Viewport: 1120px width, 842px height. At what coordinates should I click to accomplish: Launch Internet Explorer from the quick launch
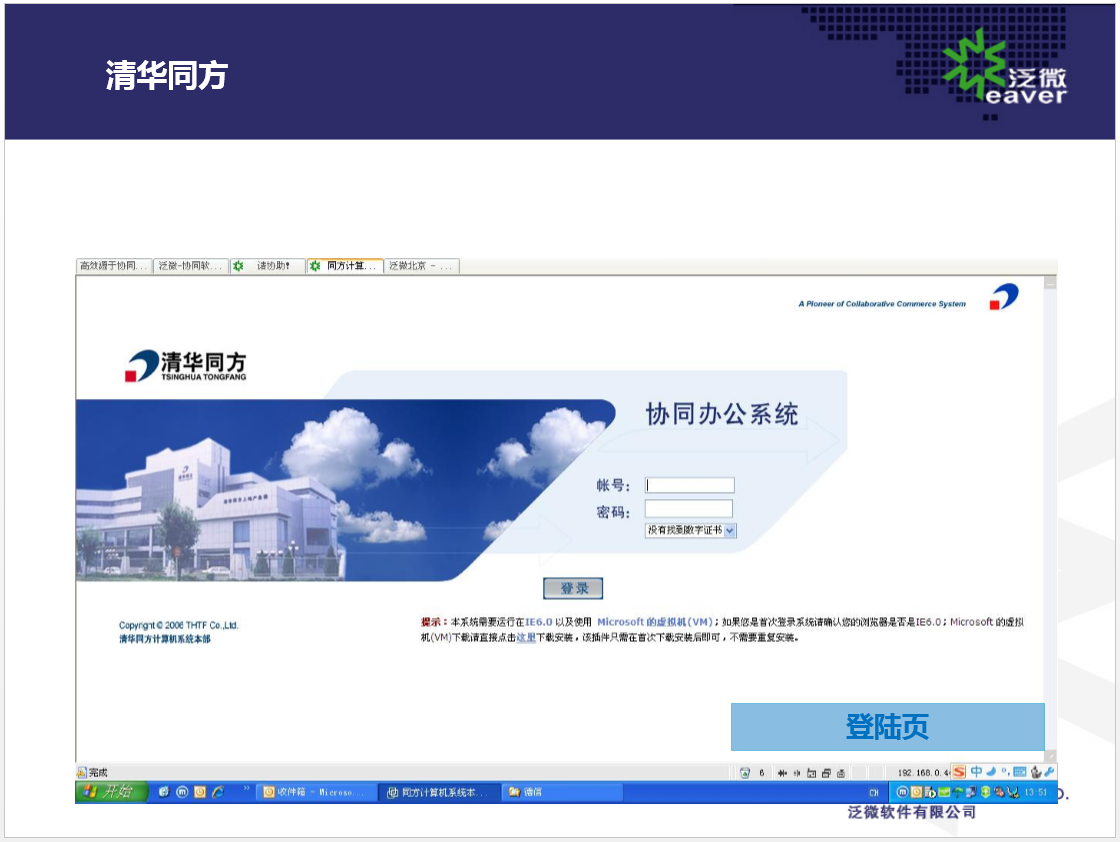point(218,792)
